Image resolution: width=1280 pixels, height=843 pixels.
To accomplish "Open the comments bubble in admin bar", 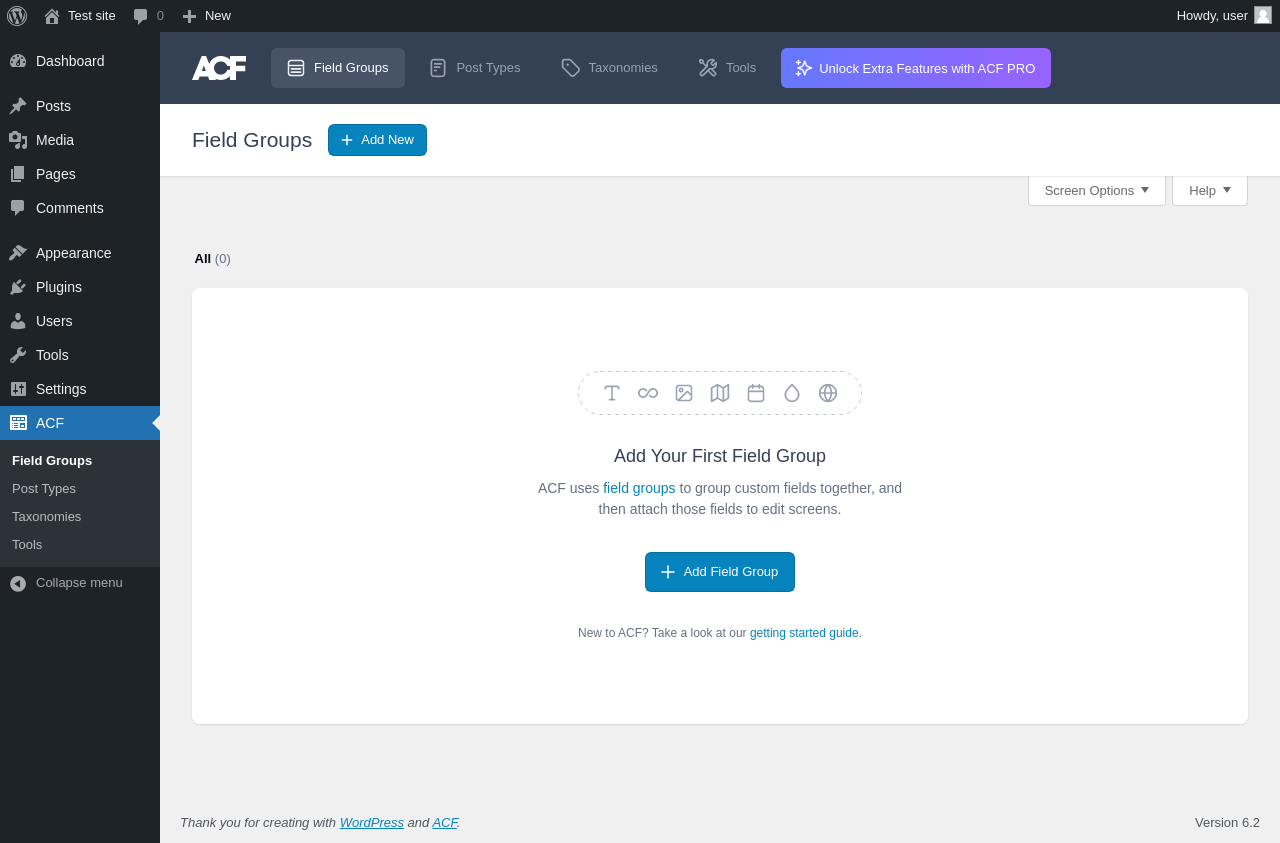I will tap(141, 16).
